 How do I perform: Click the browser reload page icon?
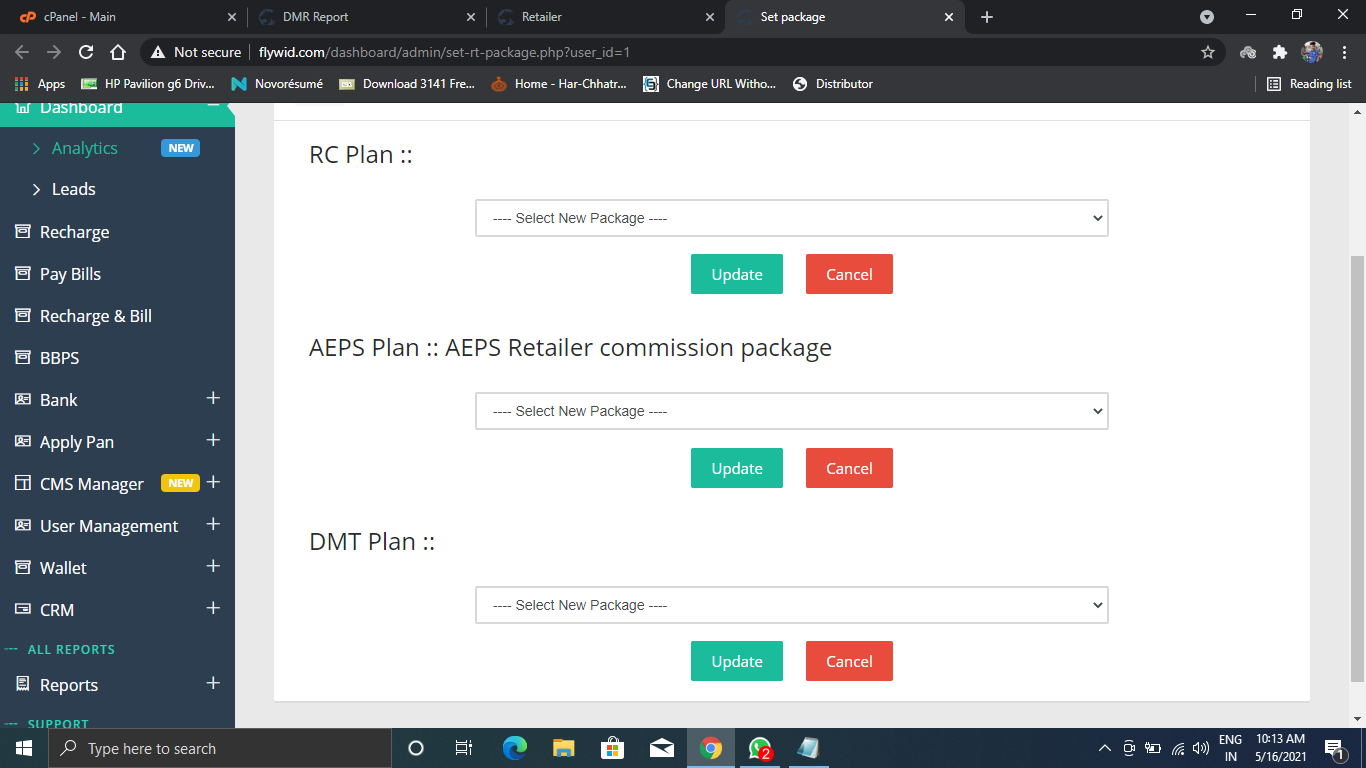click(x=86, y=52)
